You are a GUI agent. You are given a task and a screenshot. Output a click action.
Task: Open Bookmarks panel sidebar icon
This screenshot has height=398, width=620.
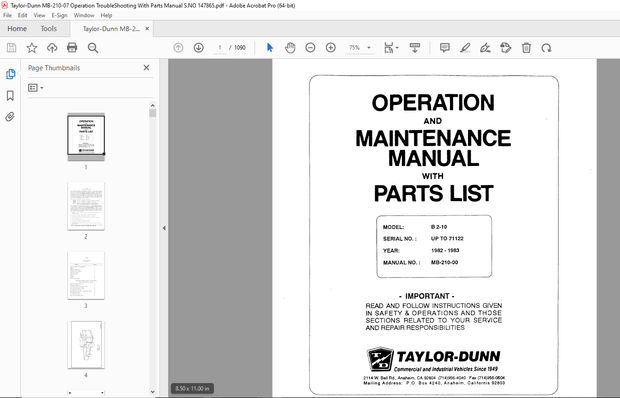coord(10,95)
